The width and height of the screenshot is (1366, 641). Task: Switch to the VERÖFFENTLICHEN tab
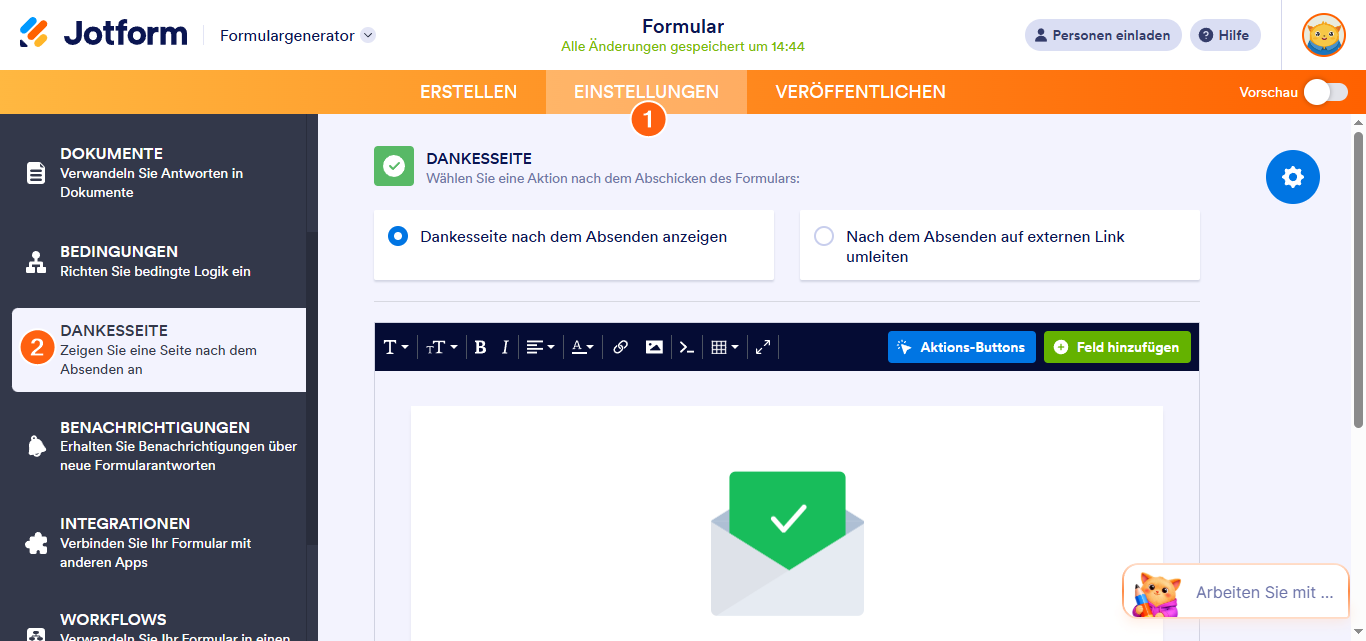pos(861,91)
